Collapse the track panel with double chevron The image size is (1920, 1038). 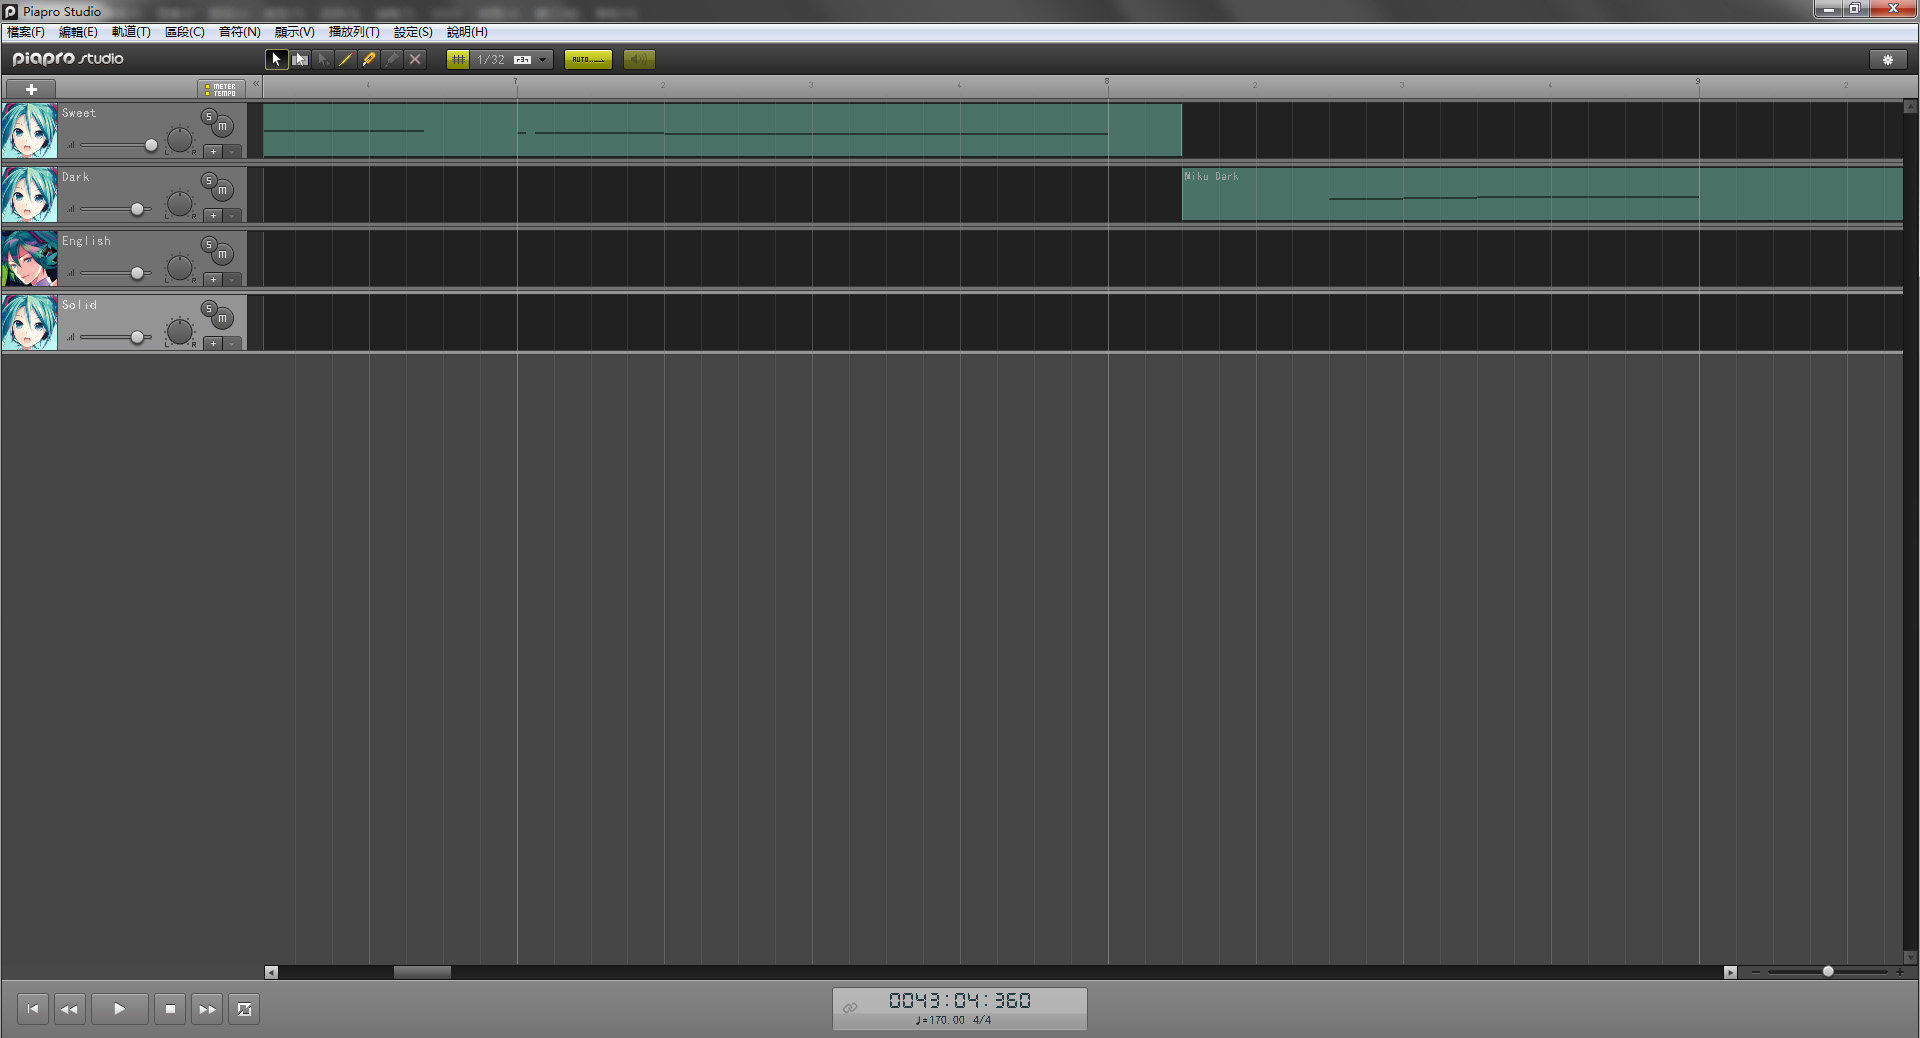256,84
